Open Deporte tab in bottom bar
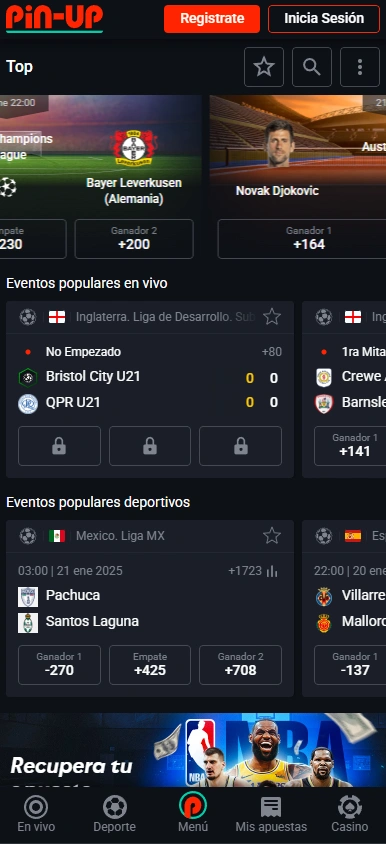386x844 pixels. [x=115, y=814]
